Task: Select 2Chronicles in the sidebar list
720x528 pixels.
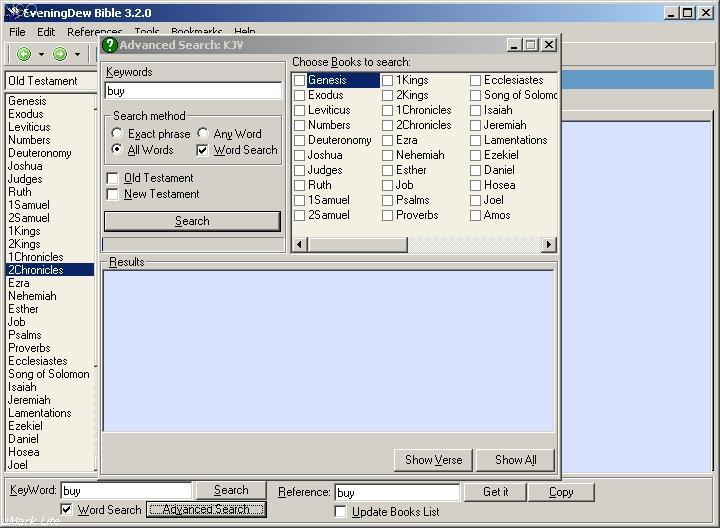Action: point(50,270)
